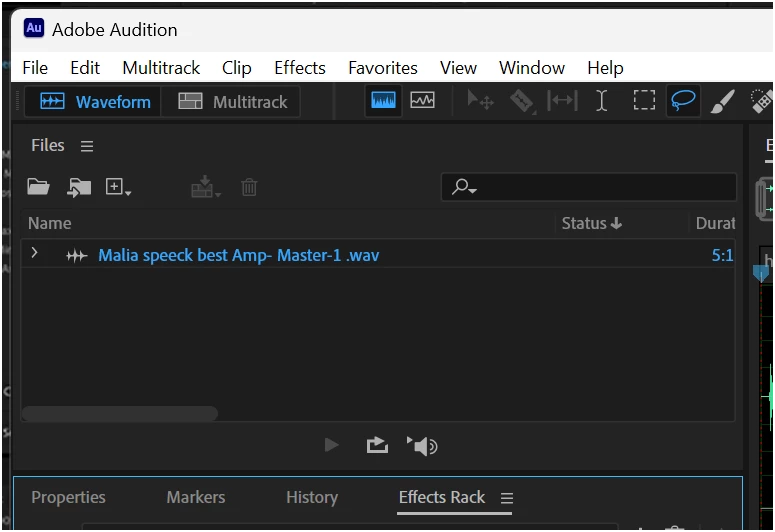The width and height of the screenshot is (775, 532).
Task: Open the Window menu
Action: [x=532, y=68]
